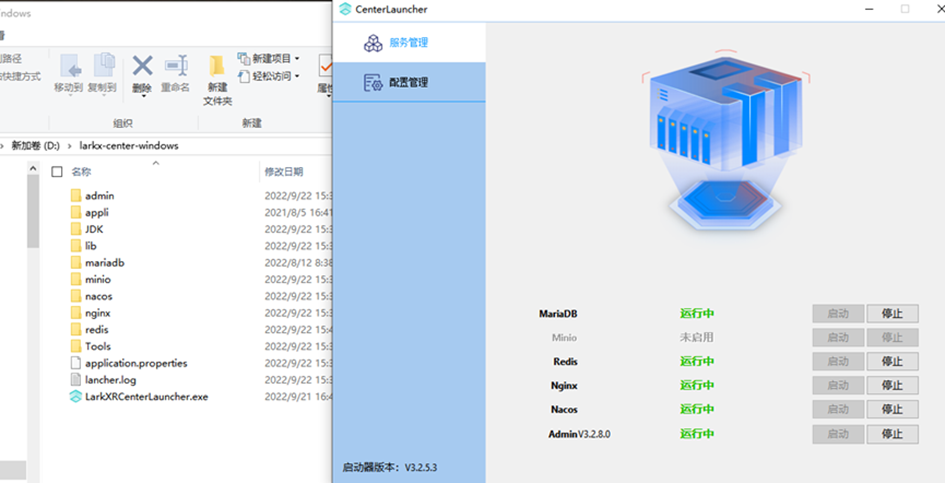This screenshot has height=483, width=945.
Task: Click the 服务管理 cube stack icon
Action: click(373, 43)
